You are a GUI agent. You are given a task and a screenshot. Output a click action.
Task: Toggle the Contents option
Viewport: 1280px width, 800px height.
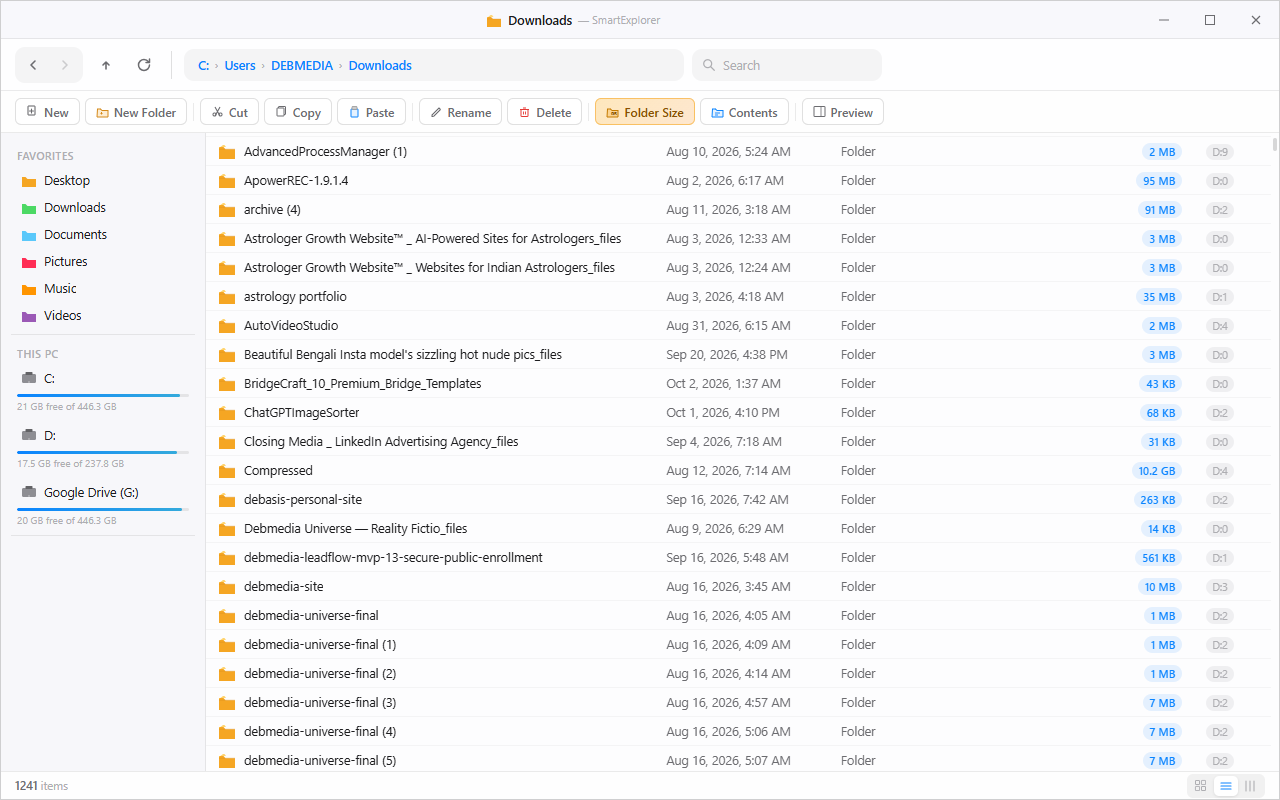745,112
